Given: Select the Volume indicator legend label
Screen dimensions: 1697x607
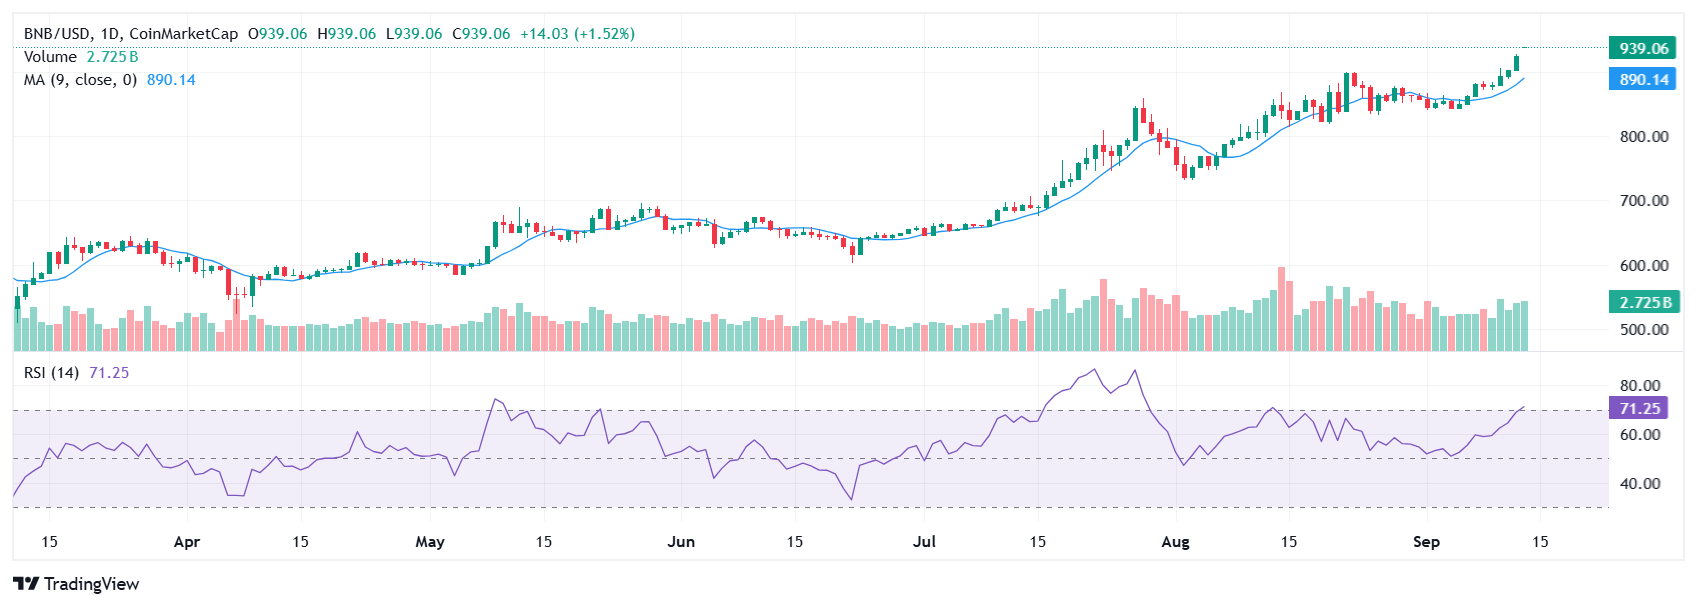Looking at the screenshot, I should (x=50, y=57).
